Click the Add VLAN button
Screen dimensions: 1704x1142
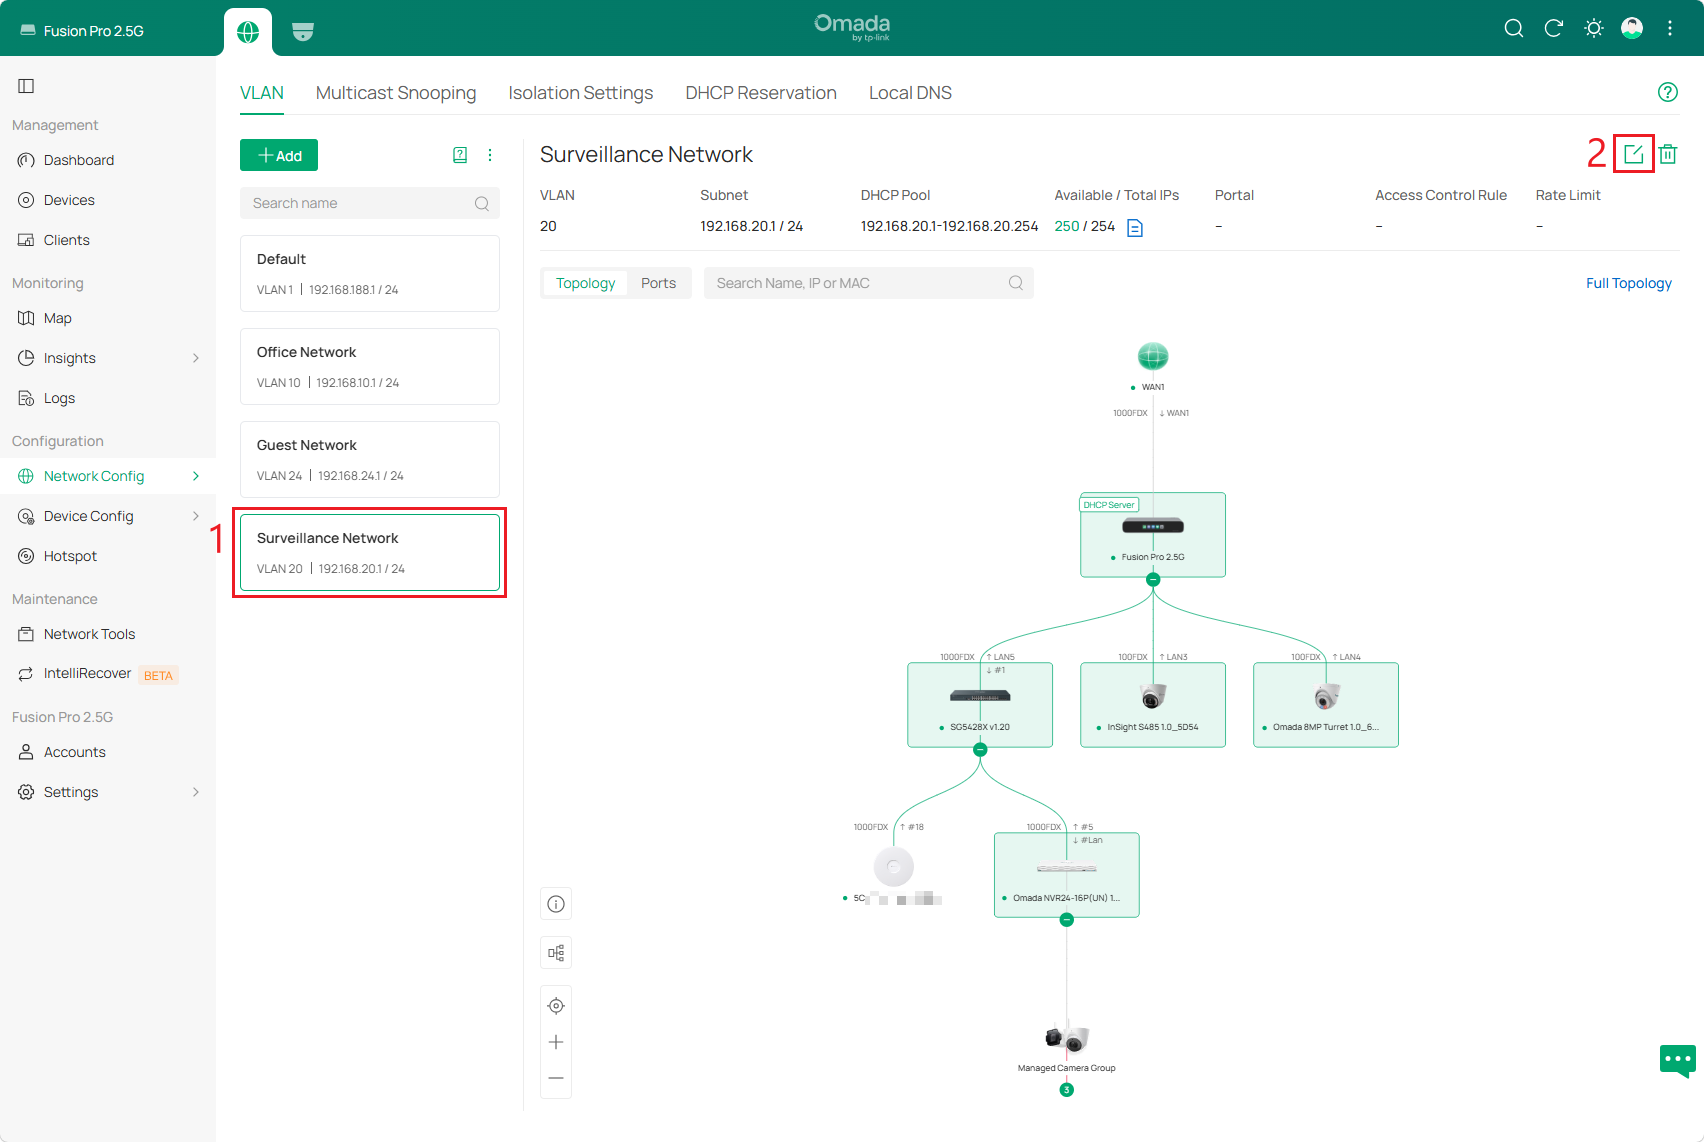(x=279, y=155)
